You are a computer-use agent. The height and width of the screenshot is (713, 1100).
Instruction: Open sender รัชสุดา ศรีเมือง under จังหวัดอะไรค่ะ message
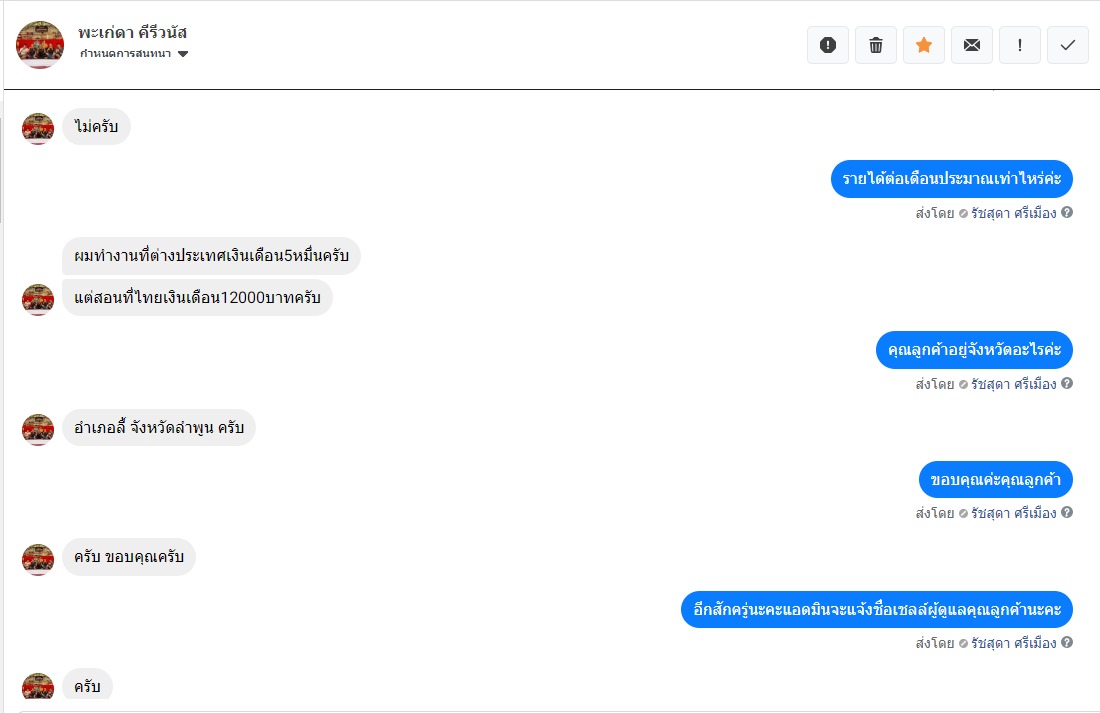pyautogui.click(x=1013, y=384)
